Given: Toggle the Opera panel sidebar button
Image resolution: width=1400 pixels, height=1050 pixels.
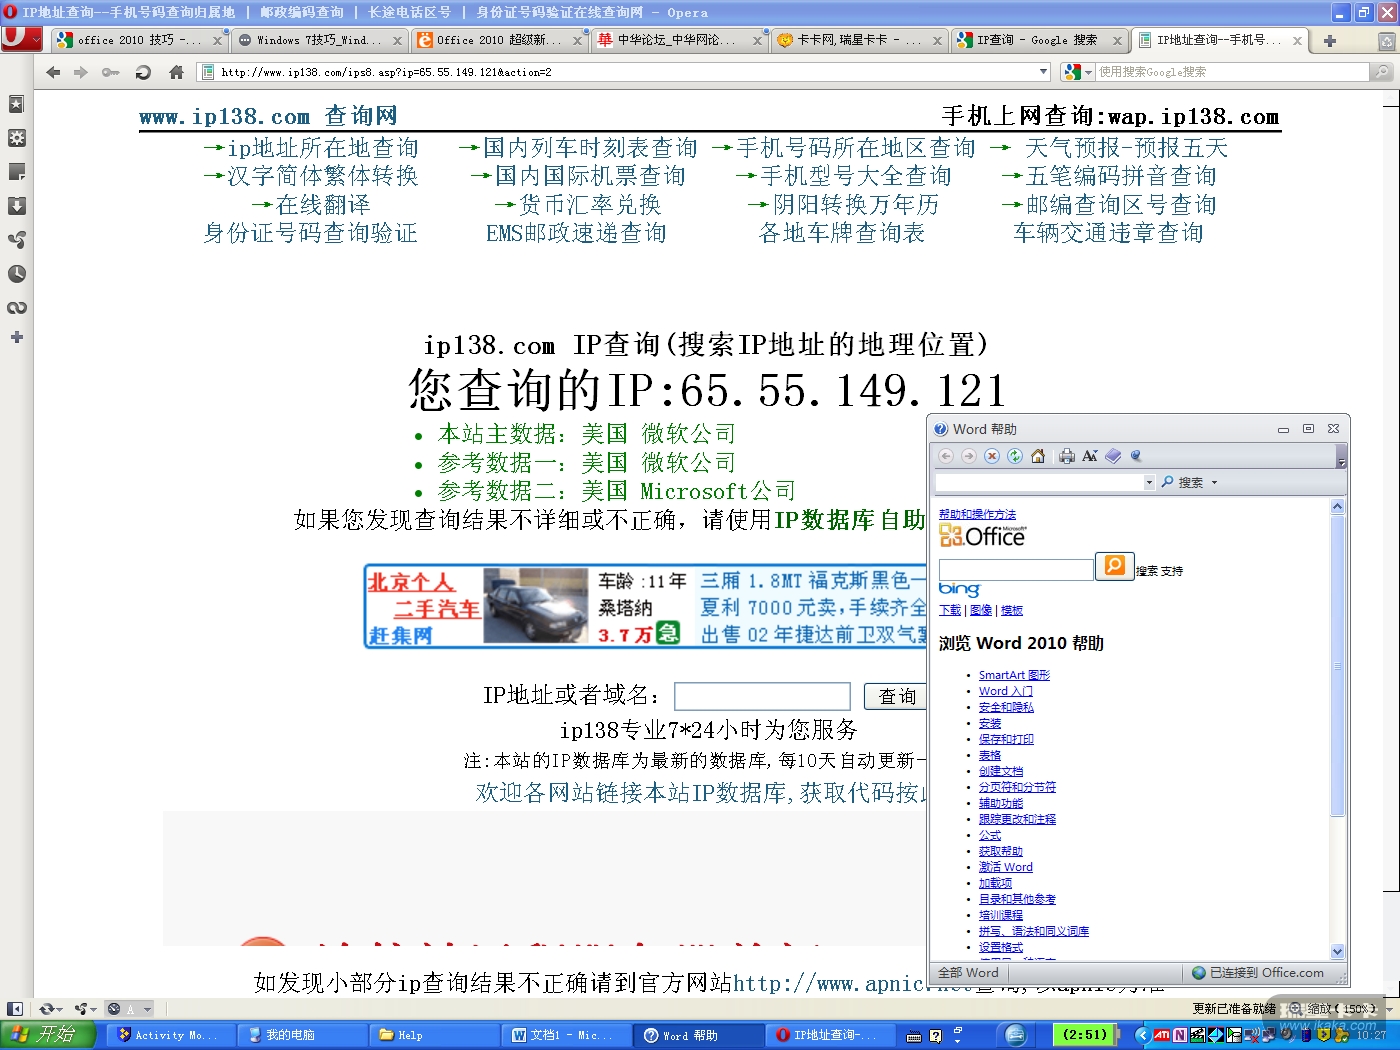Looking at the screenshot, I should (x=15, y=1009).
